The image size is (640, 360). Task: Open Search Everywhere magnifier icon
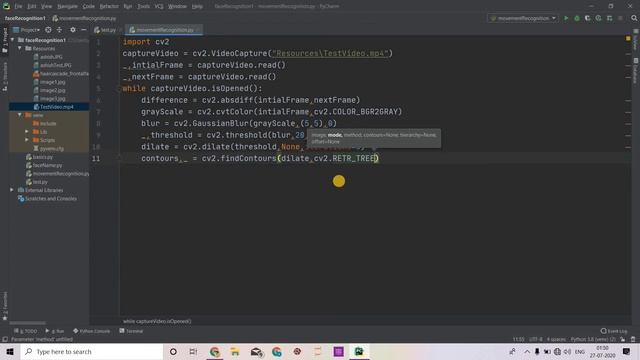click(634, 18)
